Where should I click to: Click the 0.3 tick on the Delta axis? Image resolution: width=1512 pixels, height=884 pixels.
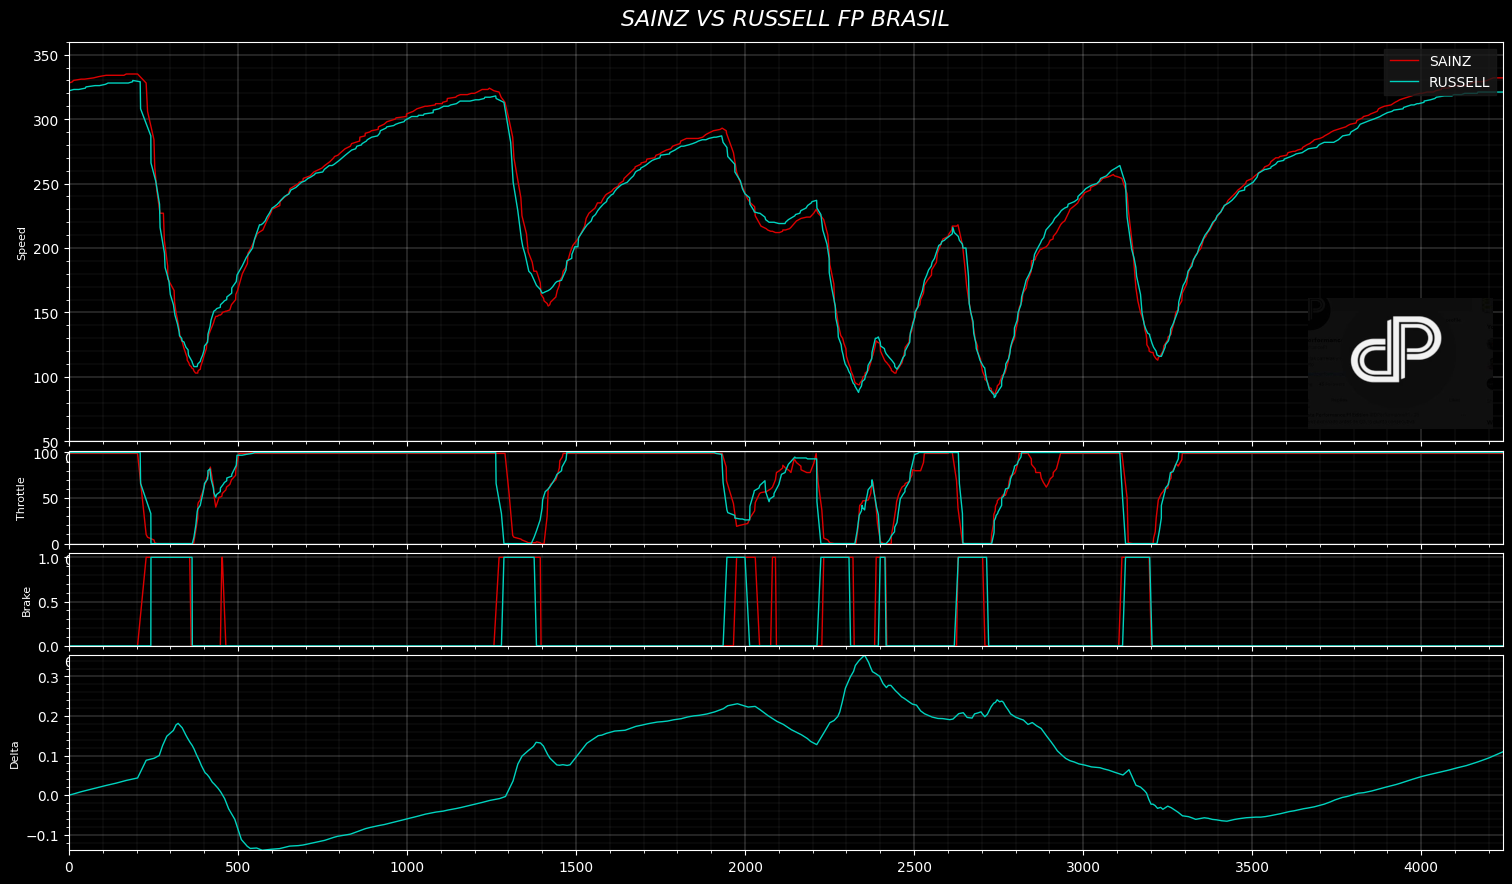[x=48, y=677]
